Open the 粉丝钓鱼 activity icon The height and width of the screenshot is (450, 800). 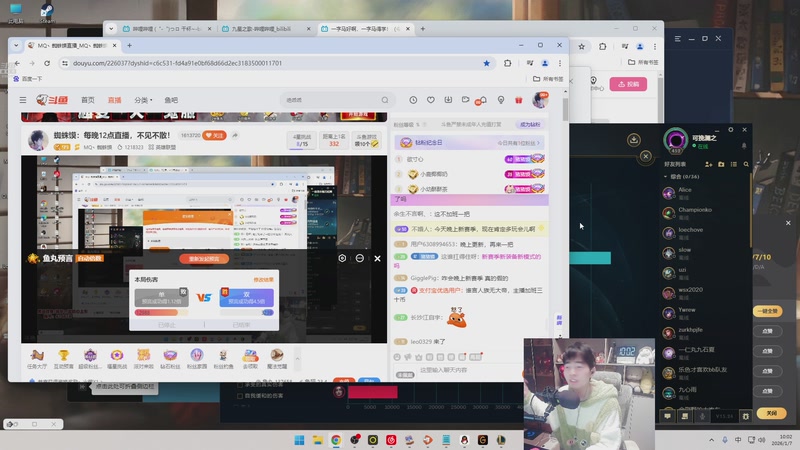pyautogui.click(x=223, y=359)
